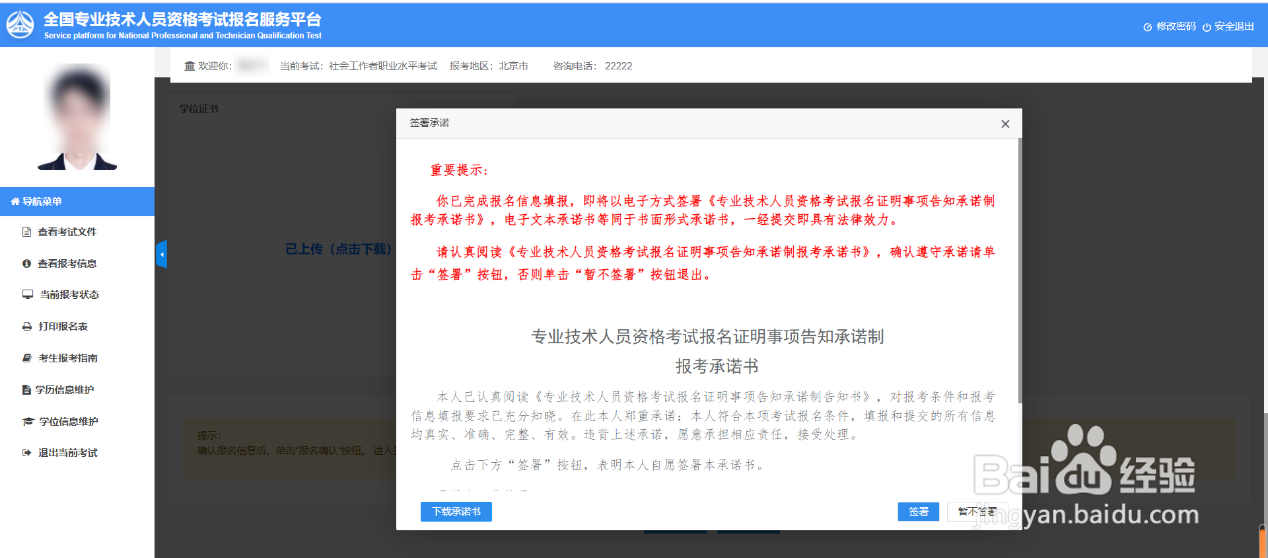Click the document icon beside 查看考试文件
Screen dimensions: 1268x558
[x=27, y=232]
